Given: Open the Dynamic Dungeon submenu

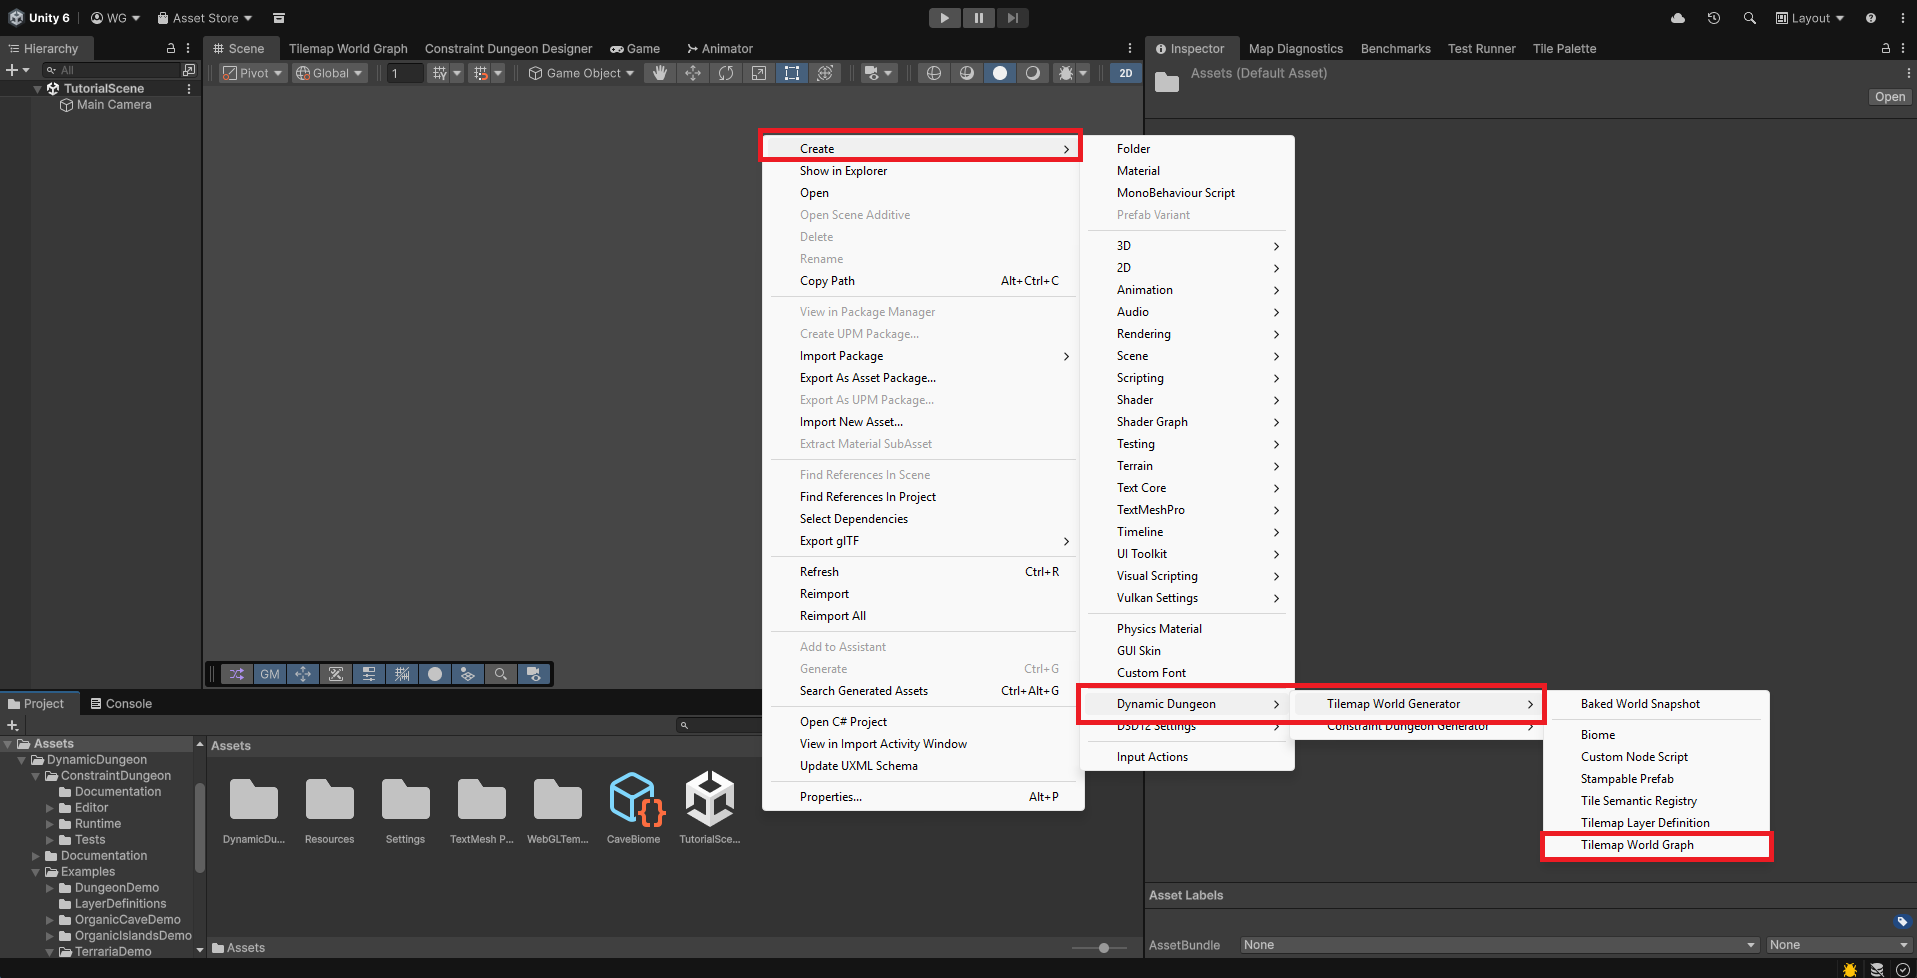Looking at the screenshot, I should [1186, 704].
